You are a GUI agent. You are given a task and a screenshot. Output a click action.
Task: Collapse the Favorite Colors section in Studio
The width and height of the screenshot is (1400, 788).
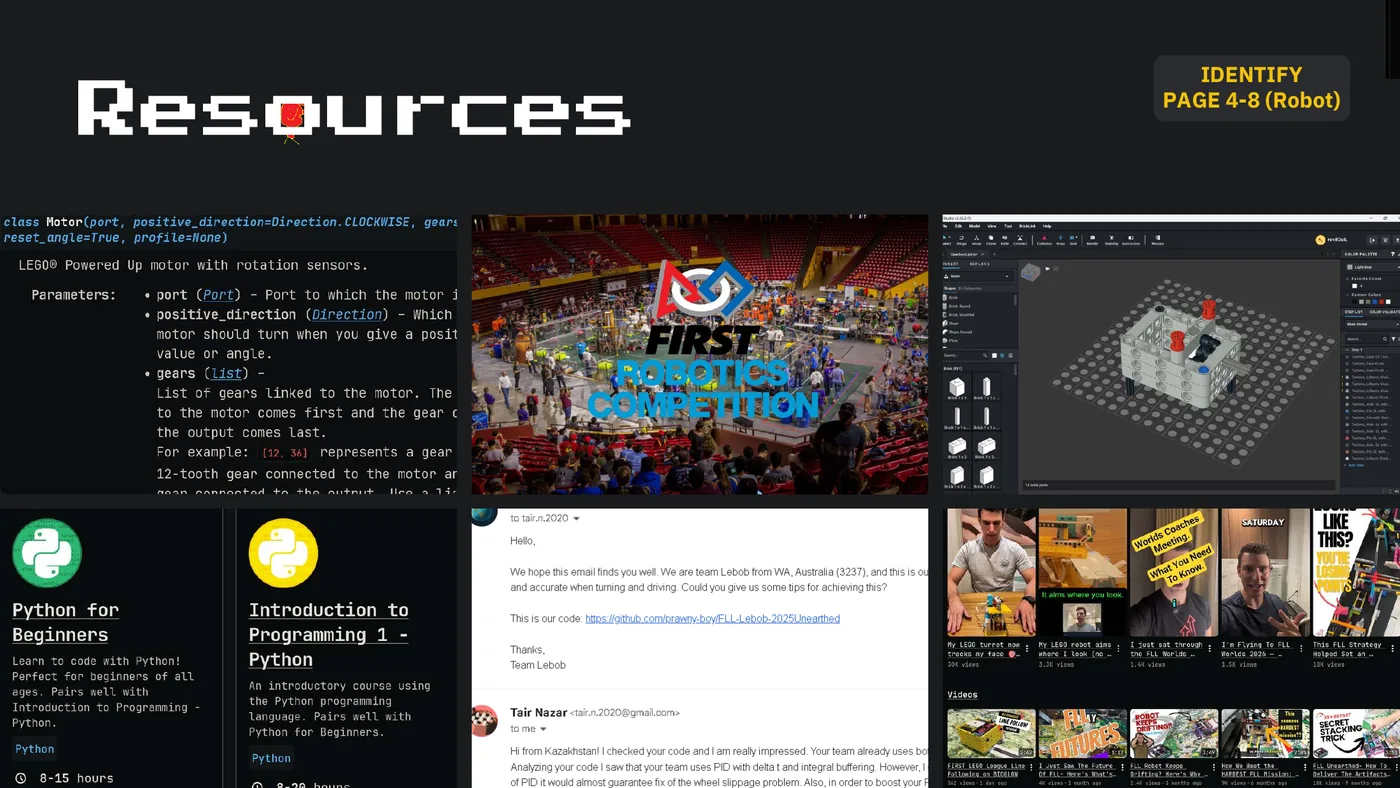1347,279
